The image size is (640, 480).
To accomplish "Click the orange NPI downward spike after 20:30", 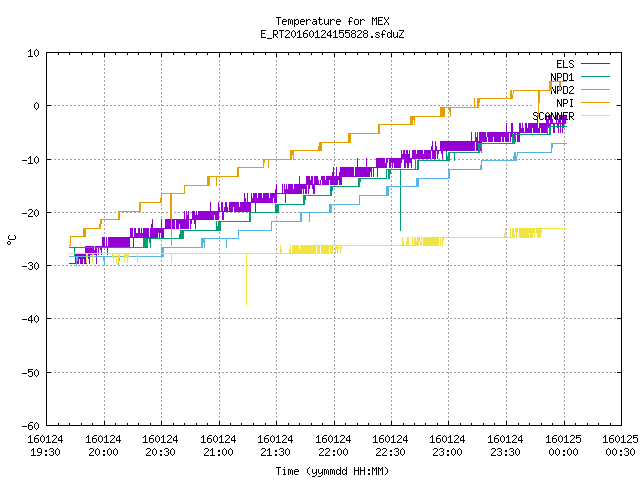I will click(x=171, y=220).
